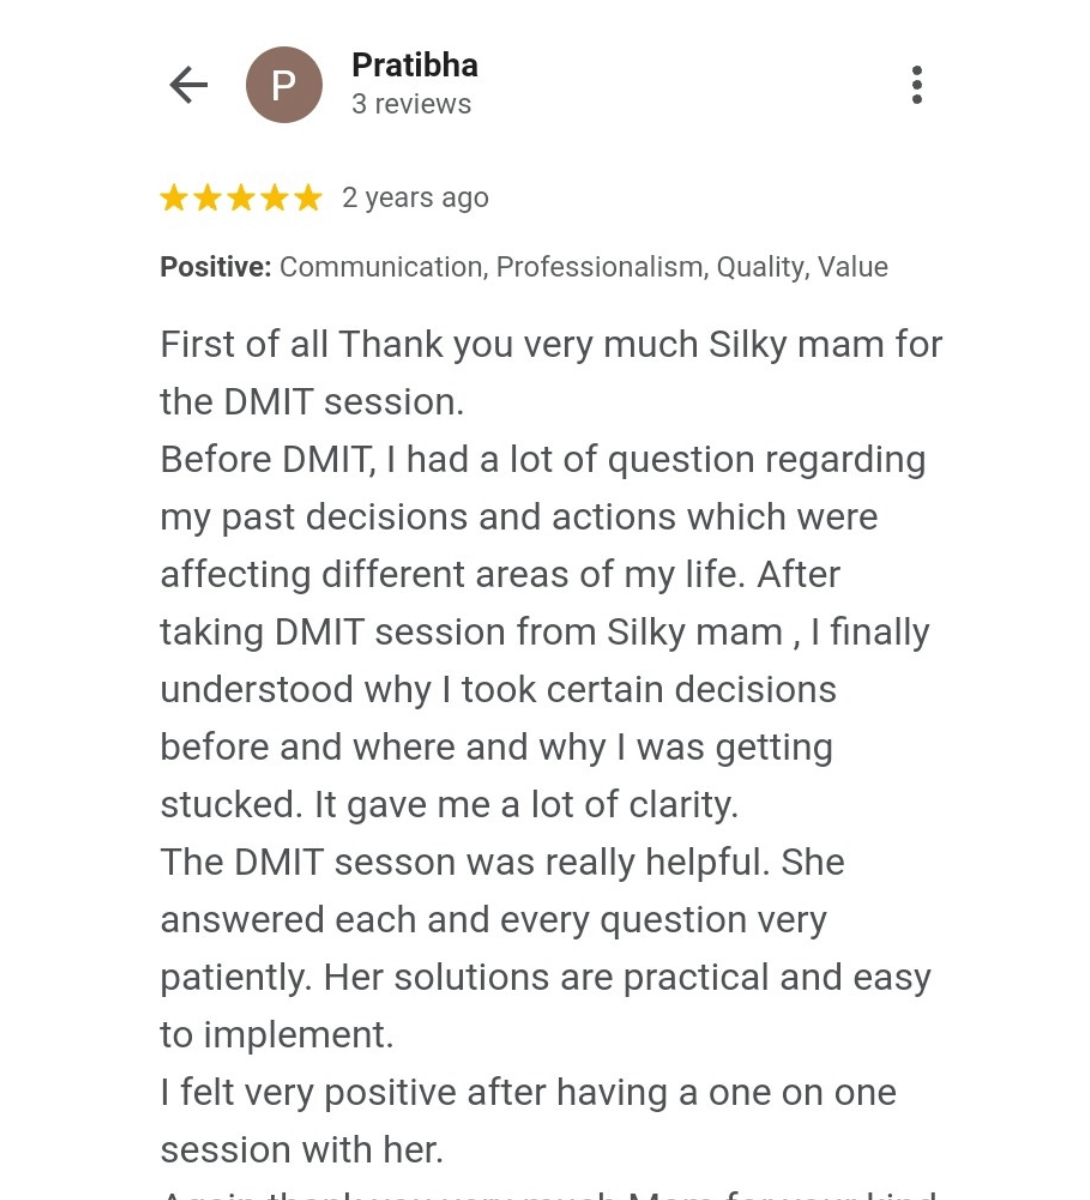Click the "Before DMIT, I had" sentence

(x=542, y=460)
